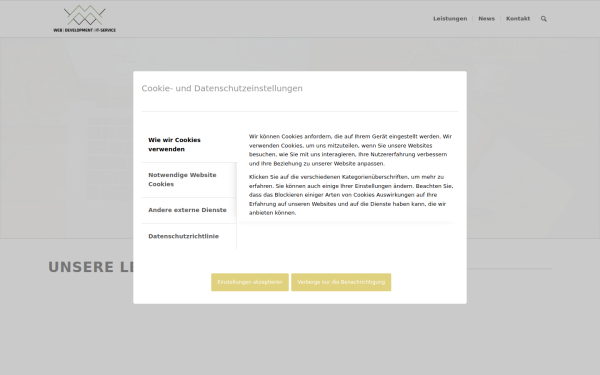Switch to Notwendige Website Cookies tab
The height and width of the screenshot is (375, 600).
189,180
